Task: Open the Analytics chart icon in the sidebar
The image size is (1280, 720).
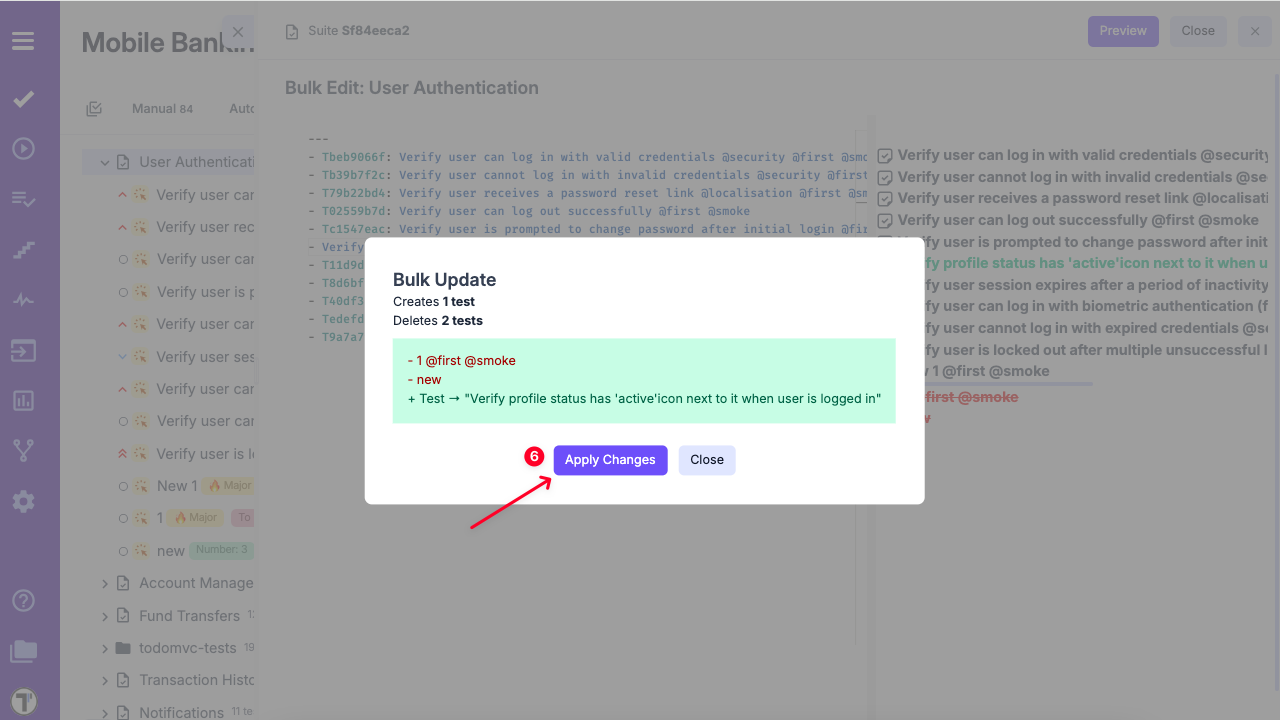Action: [23, 401]
